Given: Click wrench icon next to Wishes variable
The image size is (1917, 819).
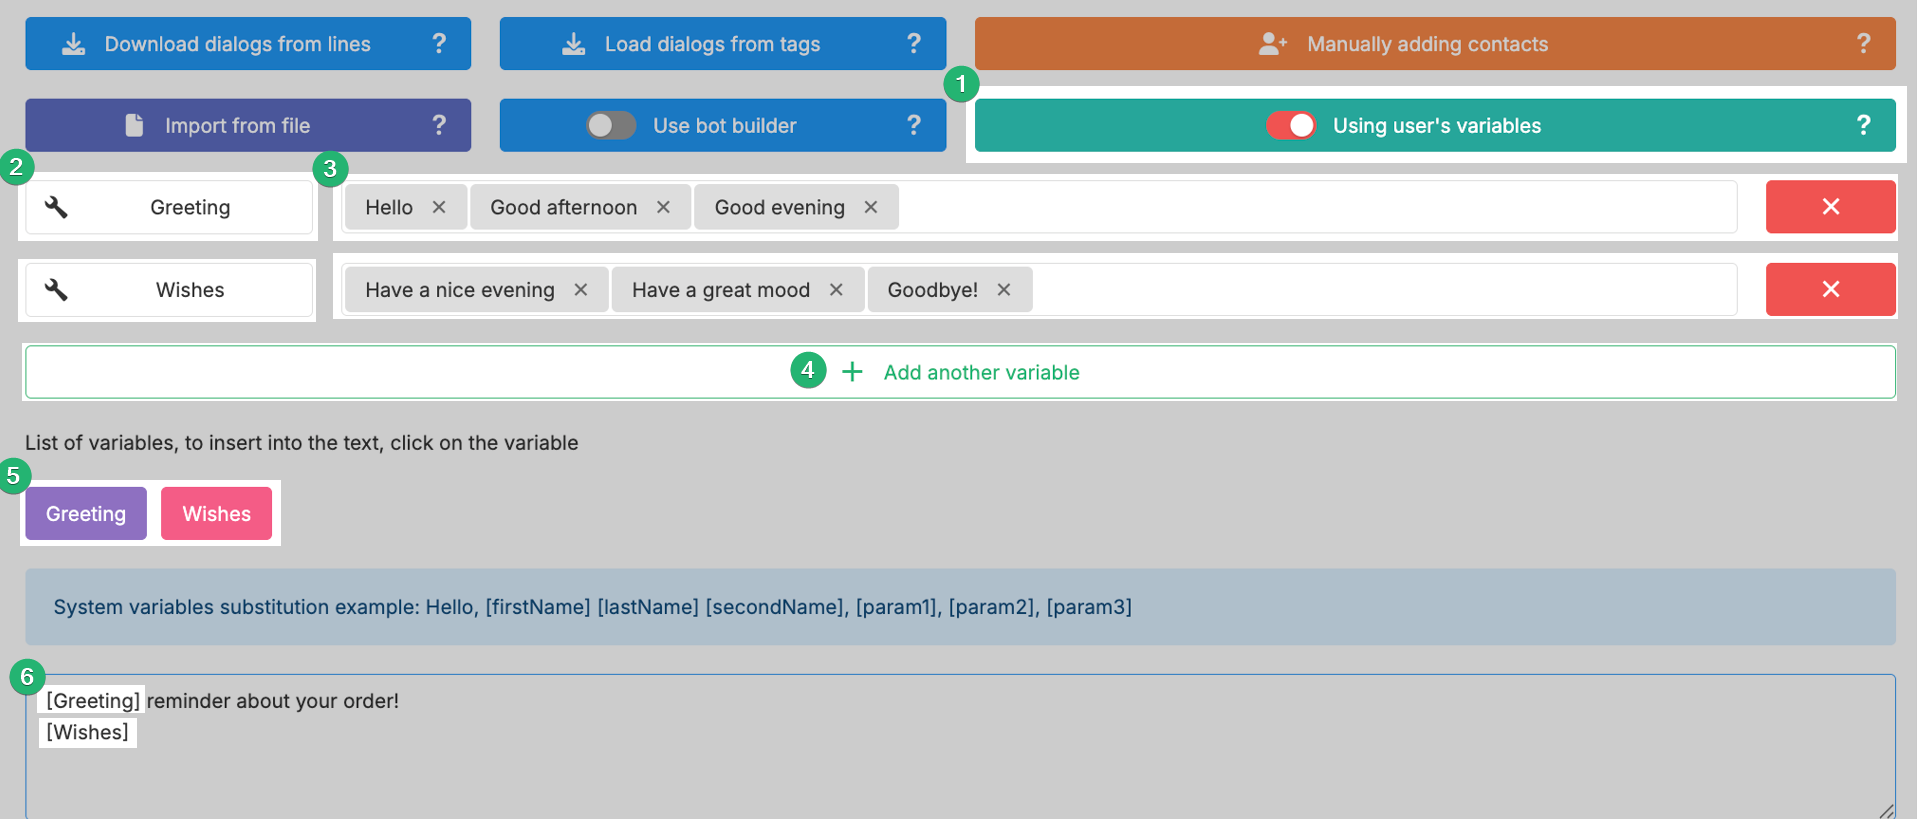Looking at the screenshot, I should 57,290.
